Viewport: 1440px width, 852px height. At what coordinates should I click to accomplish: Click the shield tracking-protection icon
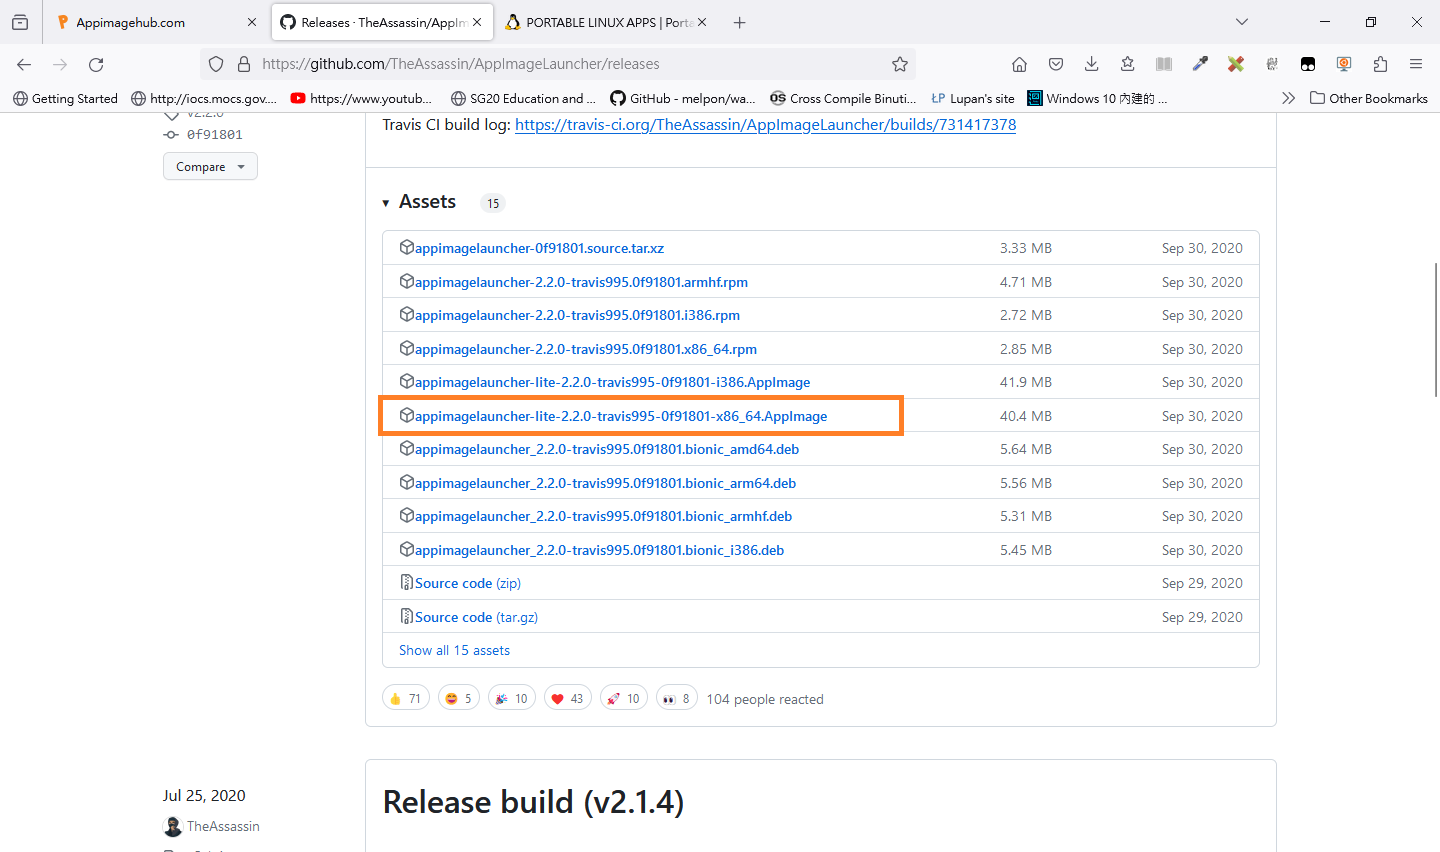[216, 63]
